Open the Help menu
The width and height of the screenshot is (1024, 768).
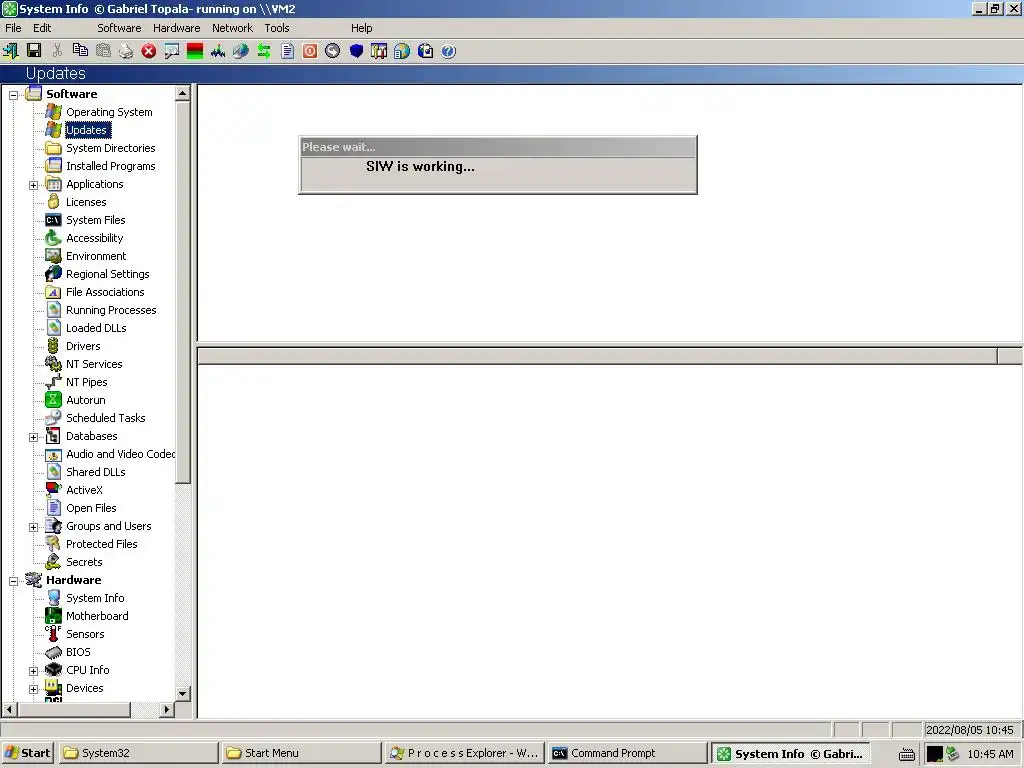pos(361,28)
